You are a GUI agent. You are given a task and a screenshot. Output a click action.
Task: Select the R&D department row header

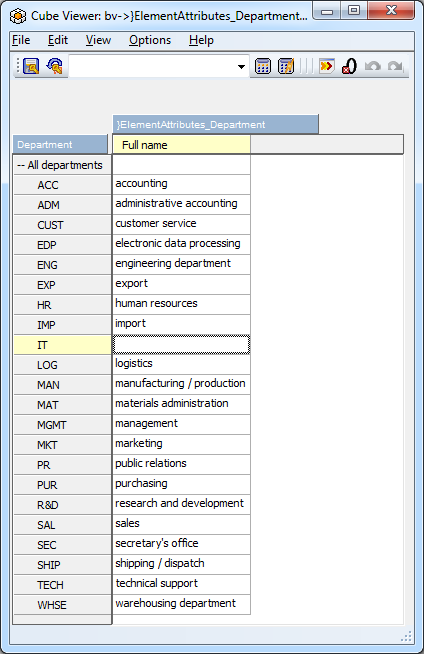click(x=62, y=505)
